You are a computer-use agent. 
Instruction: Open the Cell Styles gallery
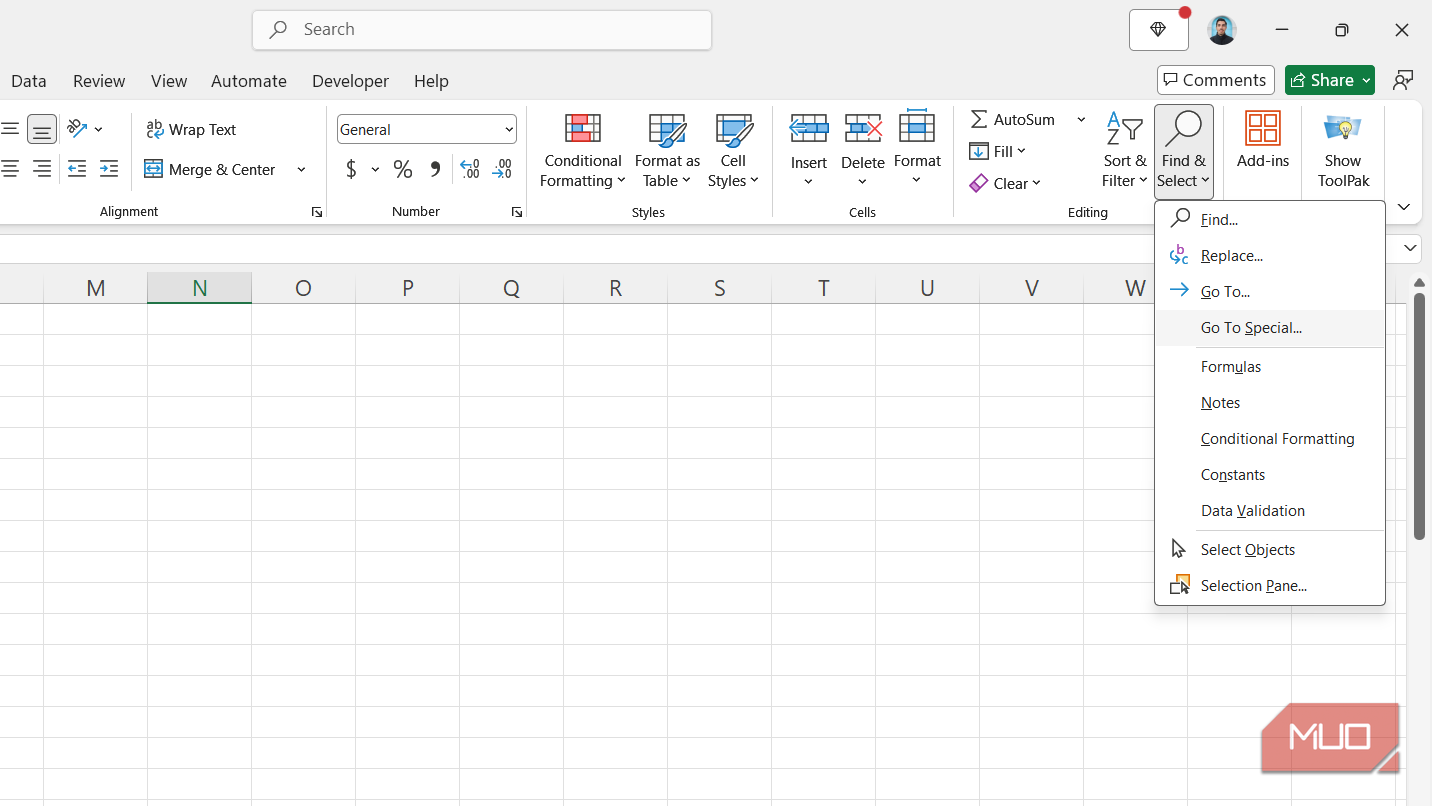tap(733, 151)
